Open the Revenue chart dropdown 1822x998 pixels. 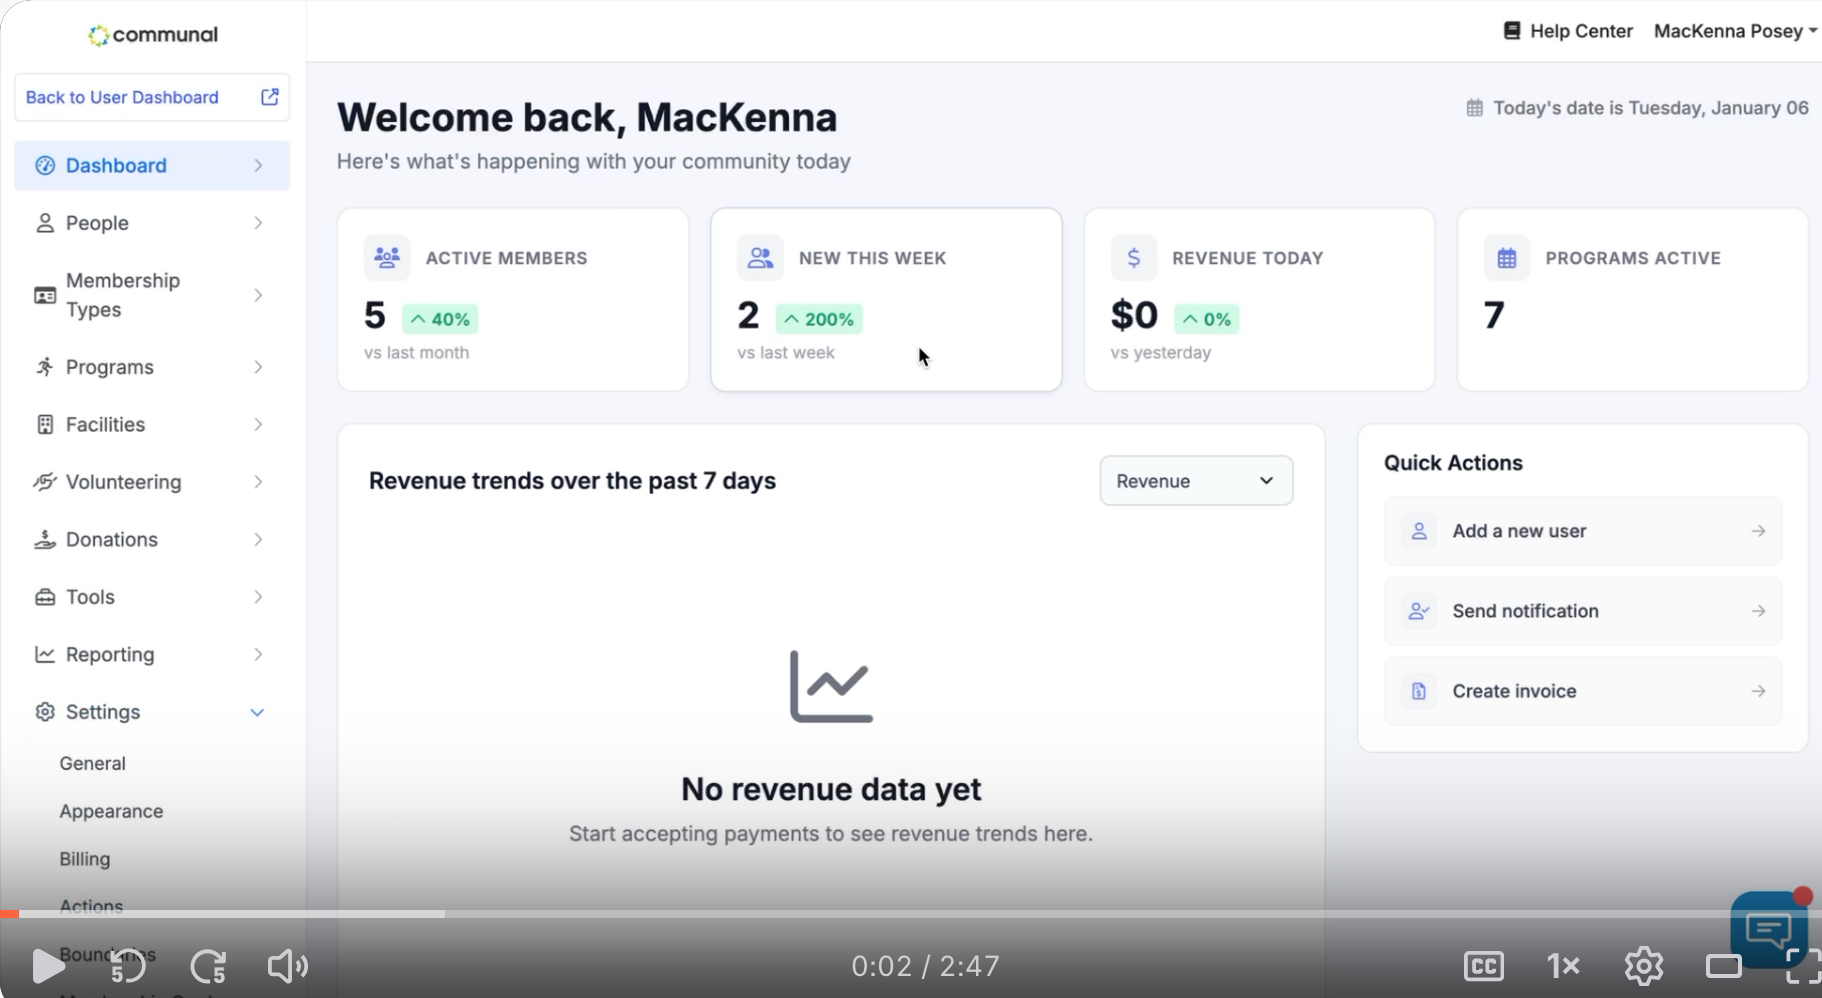[x=1196, y=481]
